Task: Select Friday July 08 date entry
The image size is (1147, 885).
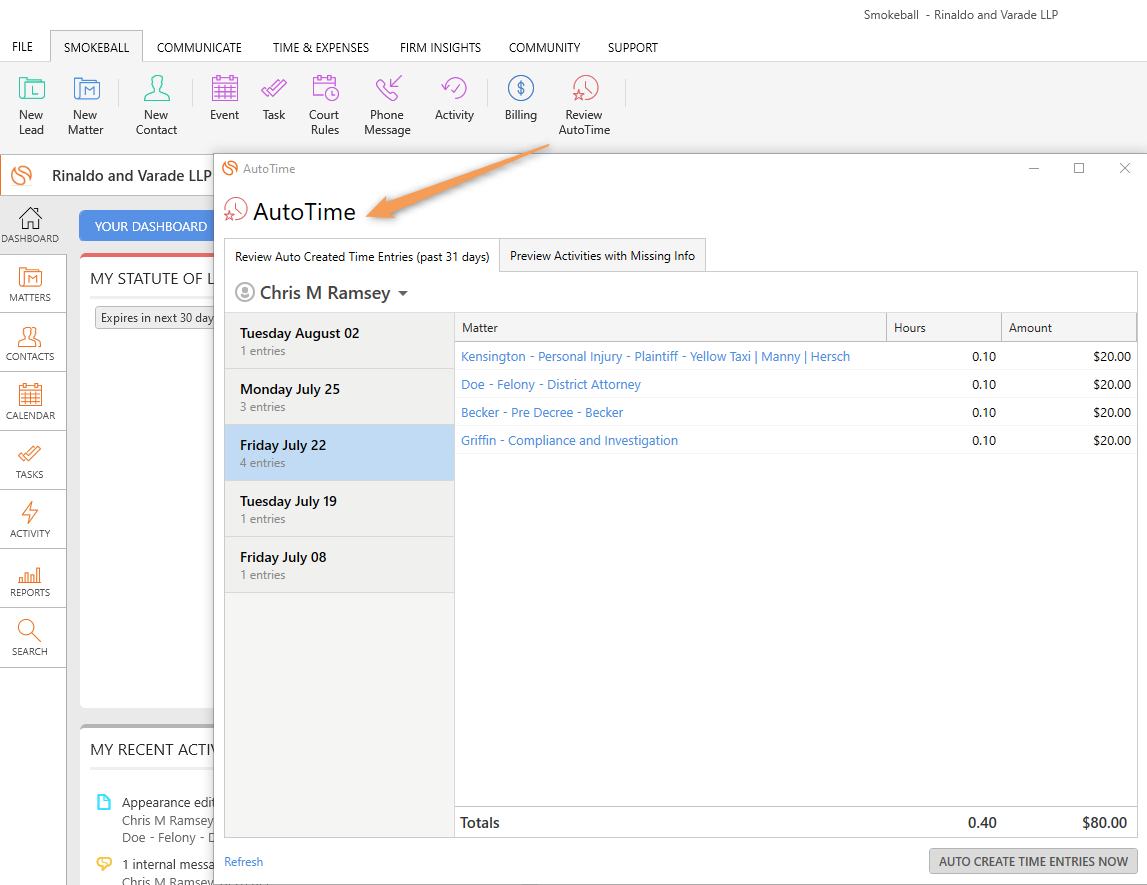Action: pyautogui.click(x=339, y=565)
